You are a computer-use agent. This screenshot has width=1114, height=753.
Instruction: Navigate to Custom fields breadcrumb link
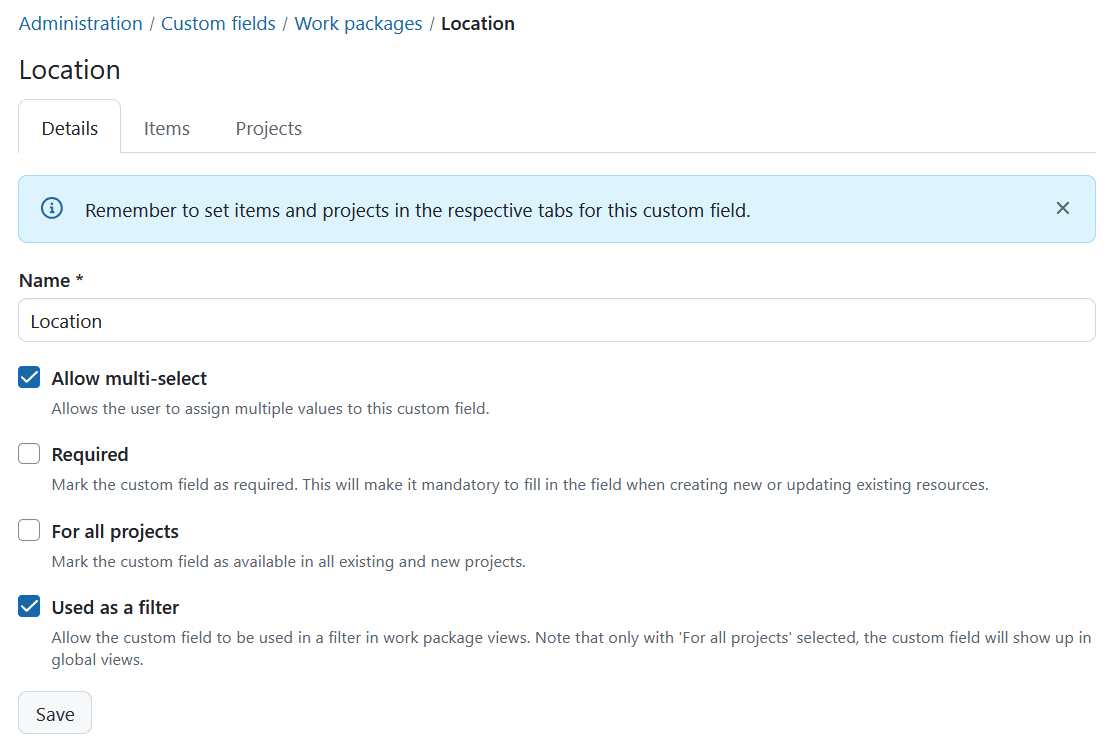point(218,23)
